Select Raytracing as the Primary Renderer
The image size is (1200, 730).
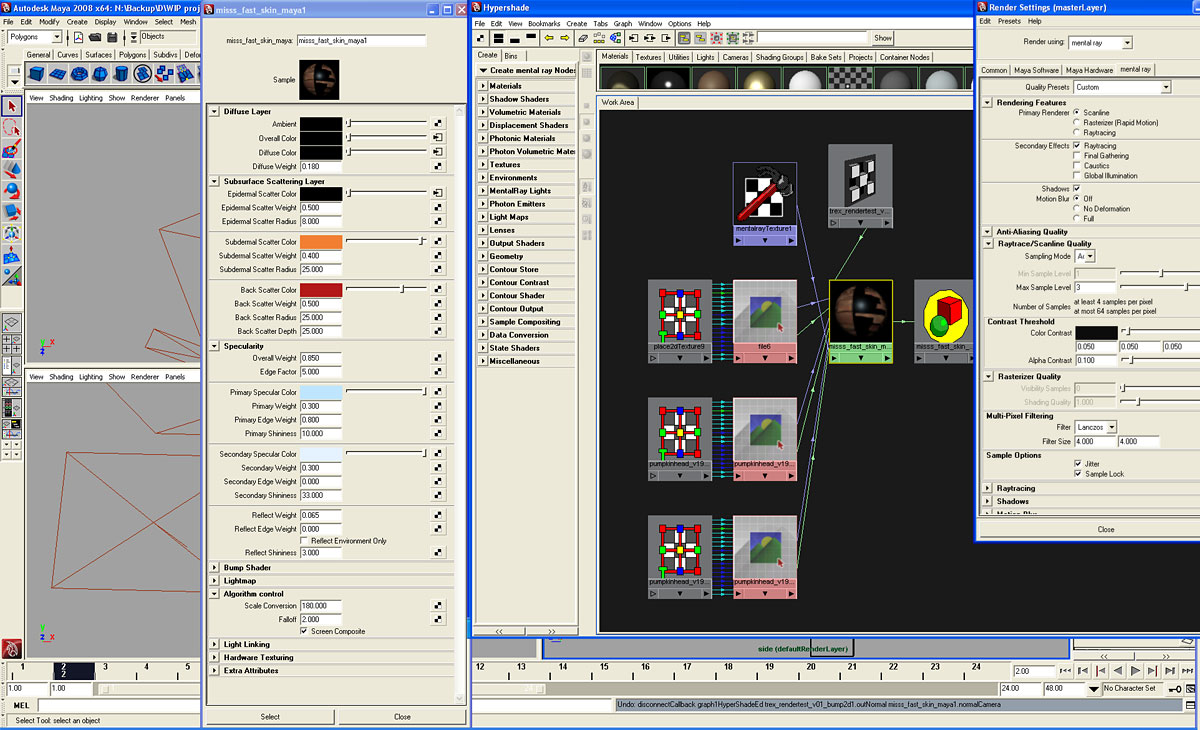1077,132
